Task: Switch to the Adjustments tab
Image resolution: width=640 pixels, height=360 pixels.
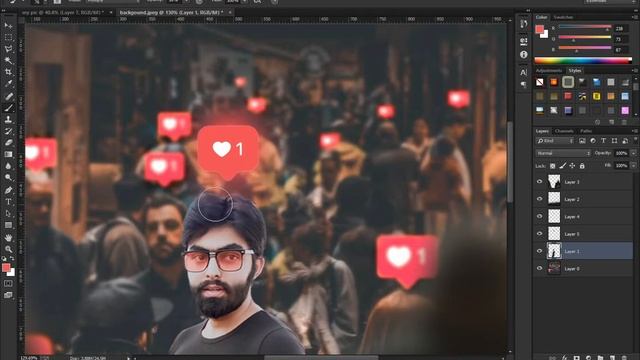Action: tap(549, 71)
